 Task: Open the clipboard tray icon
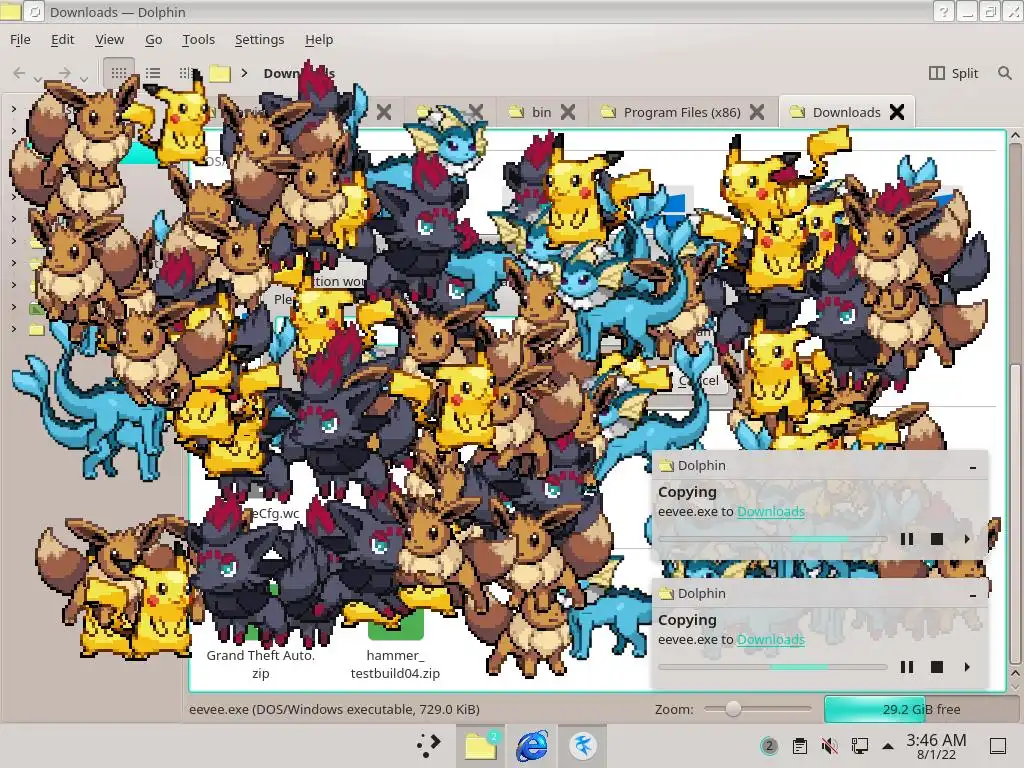[x=799, y=746]
